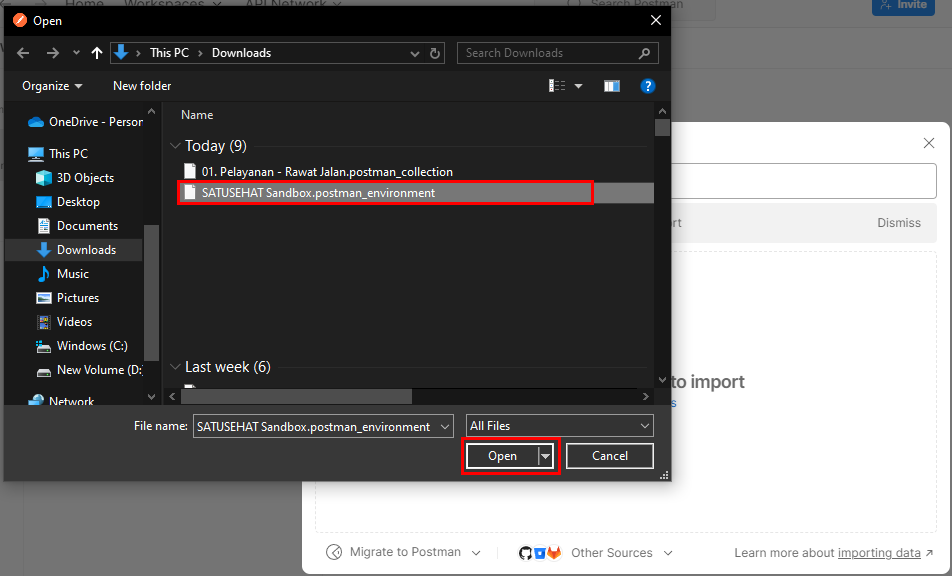
Task: Close the Open file dialog
Action: pos(656,20)
